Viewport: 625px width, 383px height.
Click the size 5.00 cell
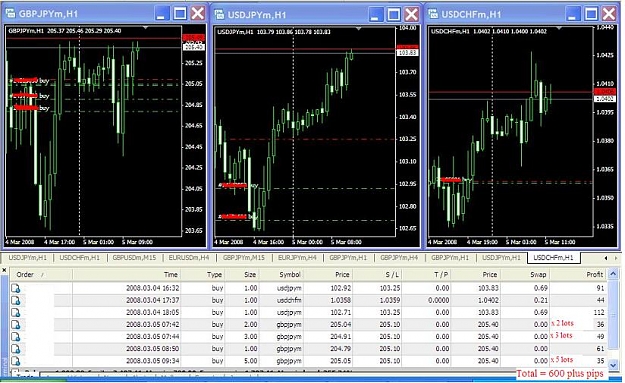pyautogui.click(x=250, y=361)
